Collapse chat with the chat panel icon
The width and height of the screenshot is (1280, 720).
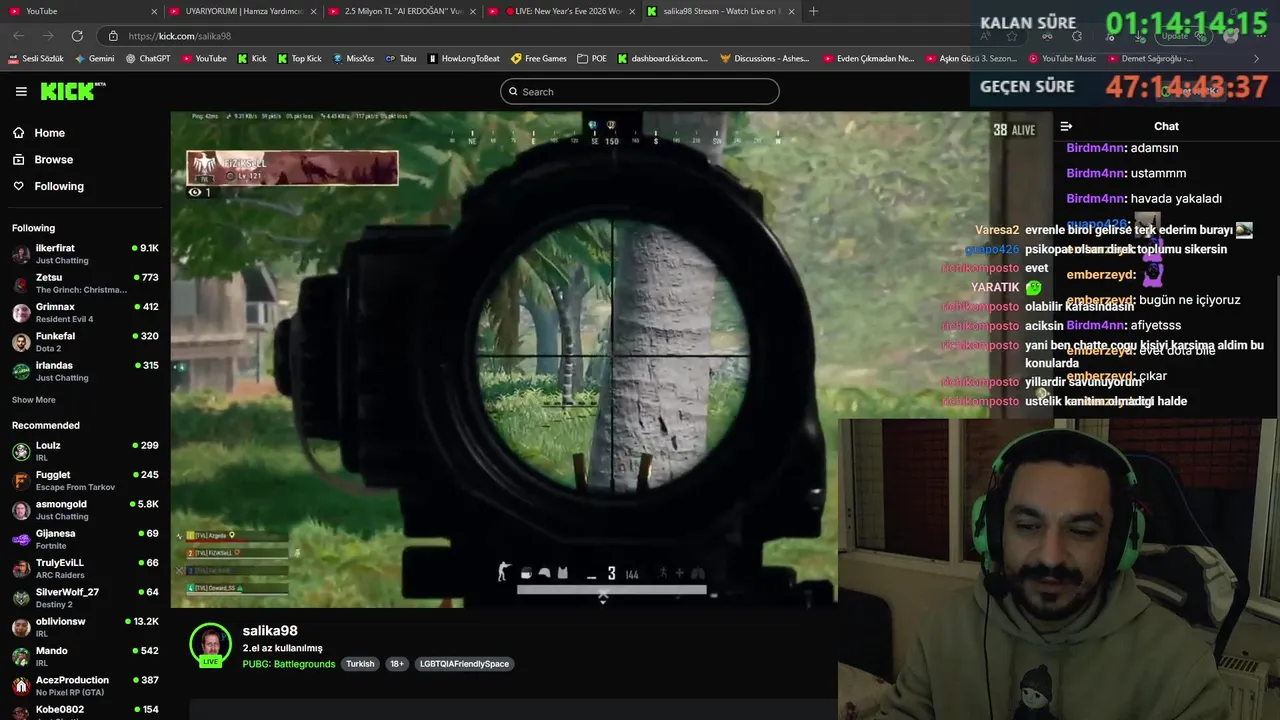coord(1066,126)
